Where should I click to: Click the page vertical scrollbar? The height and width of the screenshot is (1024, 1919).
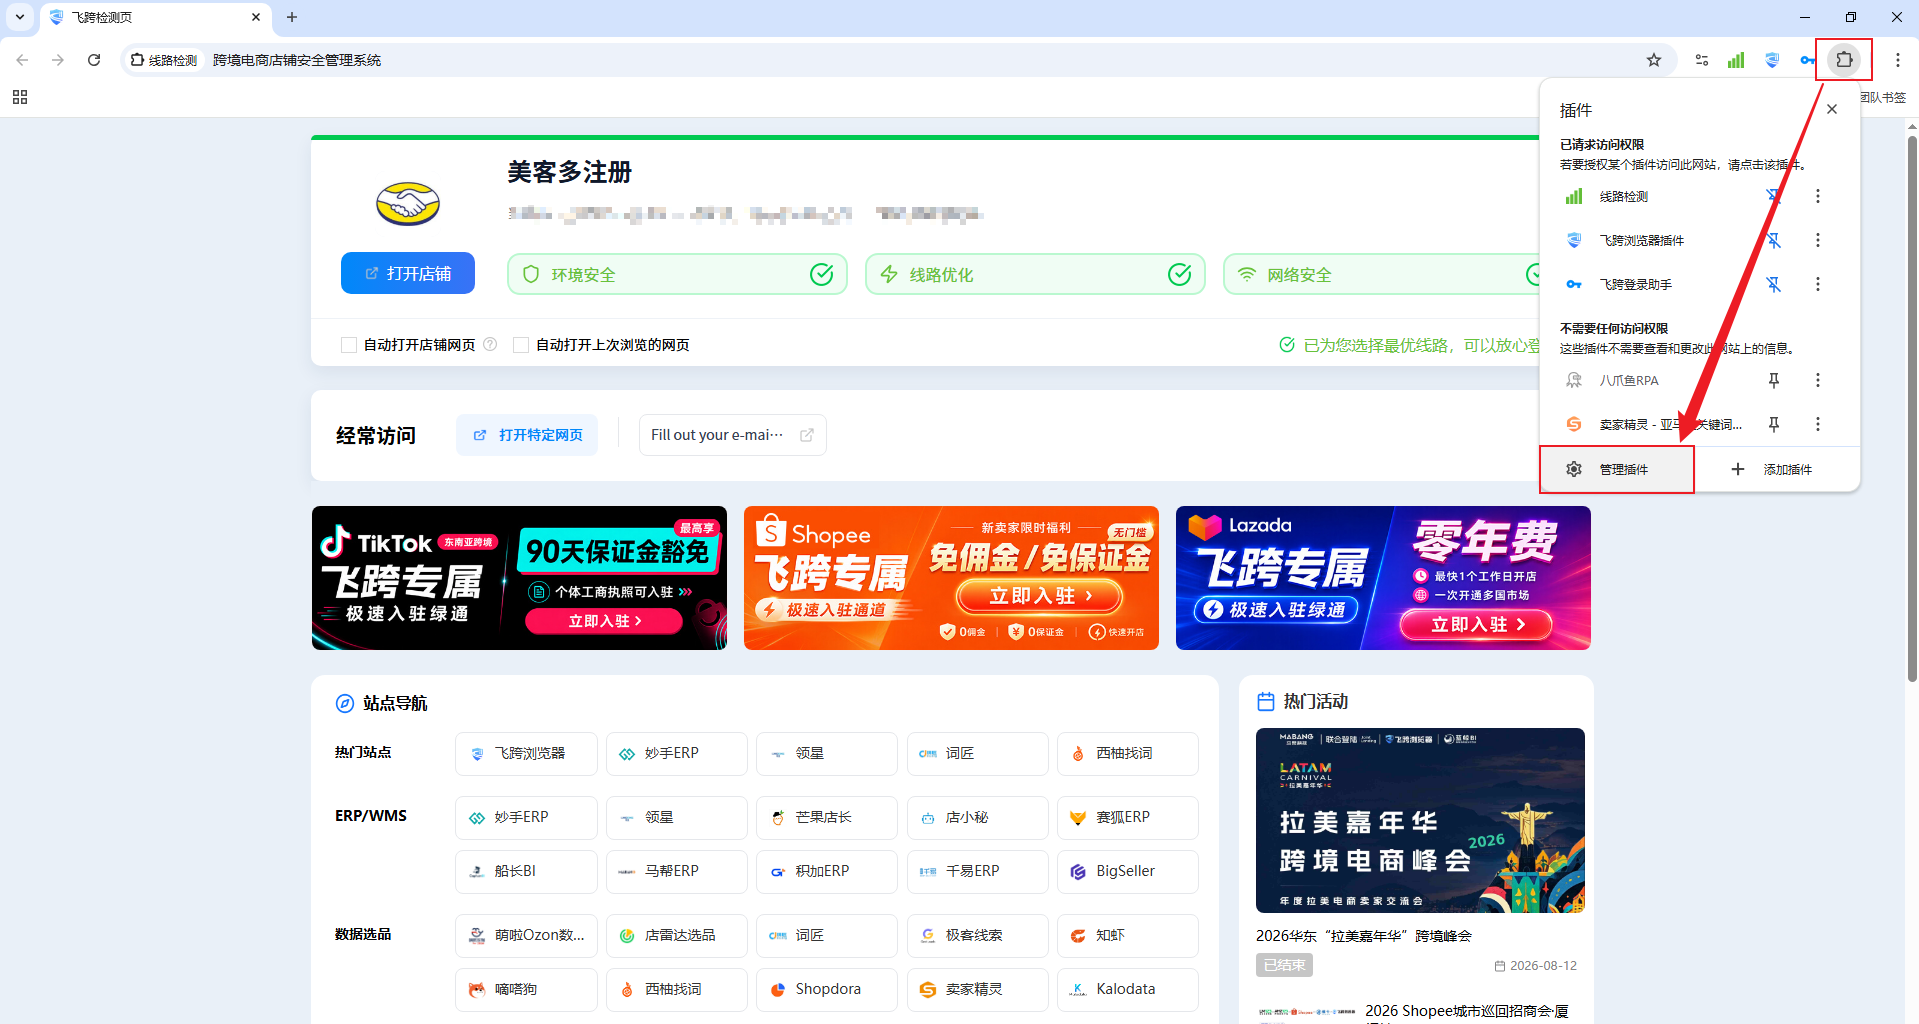tap(1912, 410)
